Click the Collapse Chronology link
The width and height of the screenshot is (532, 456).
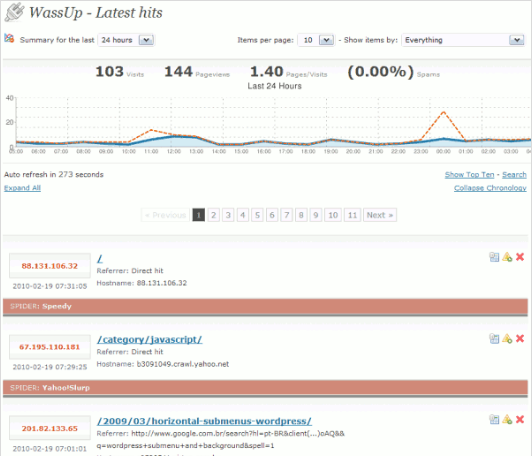tap(490, 188)
